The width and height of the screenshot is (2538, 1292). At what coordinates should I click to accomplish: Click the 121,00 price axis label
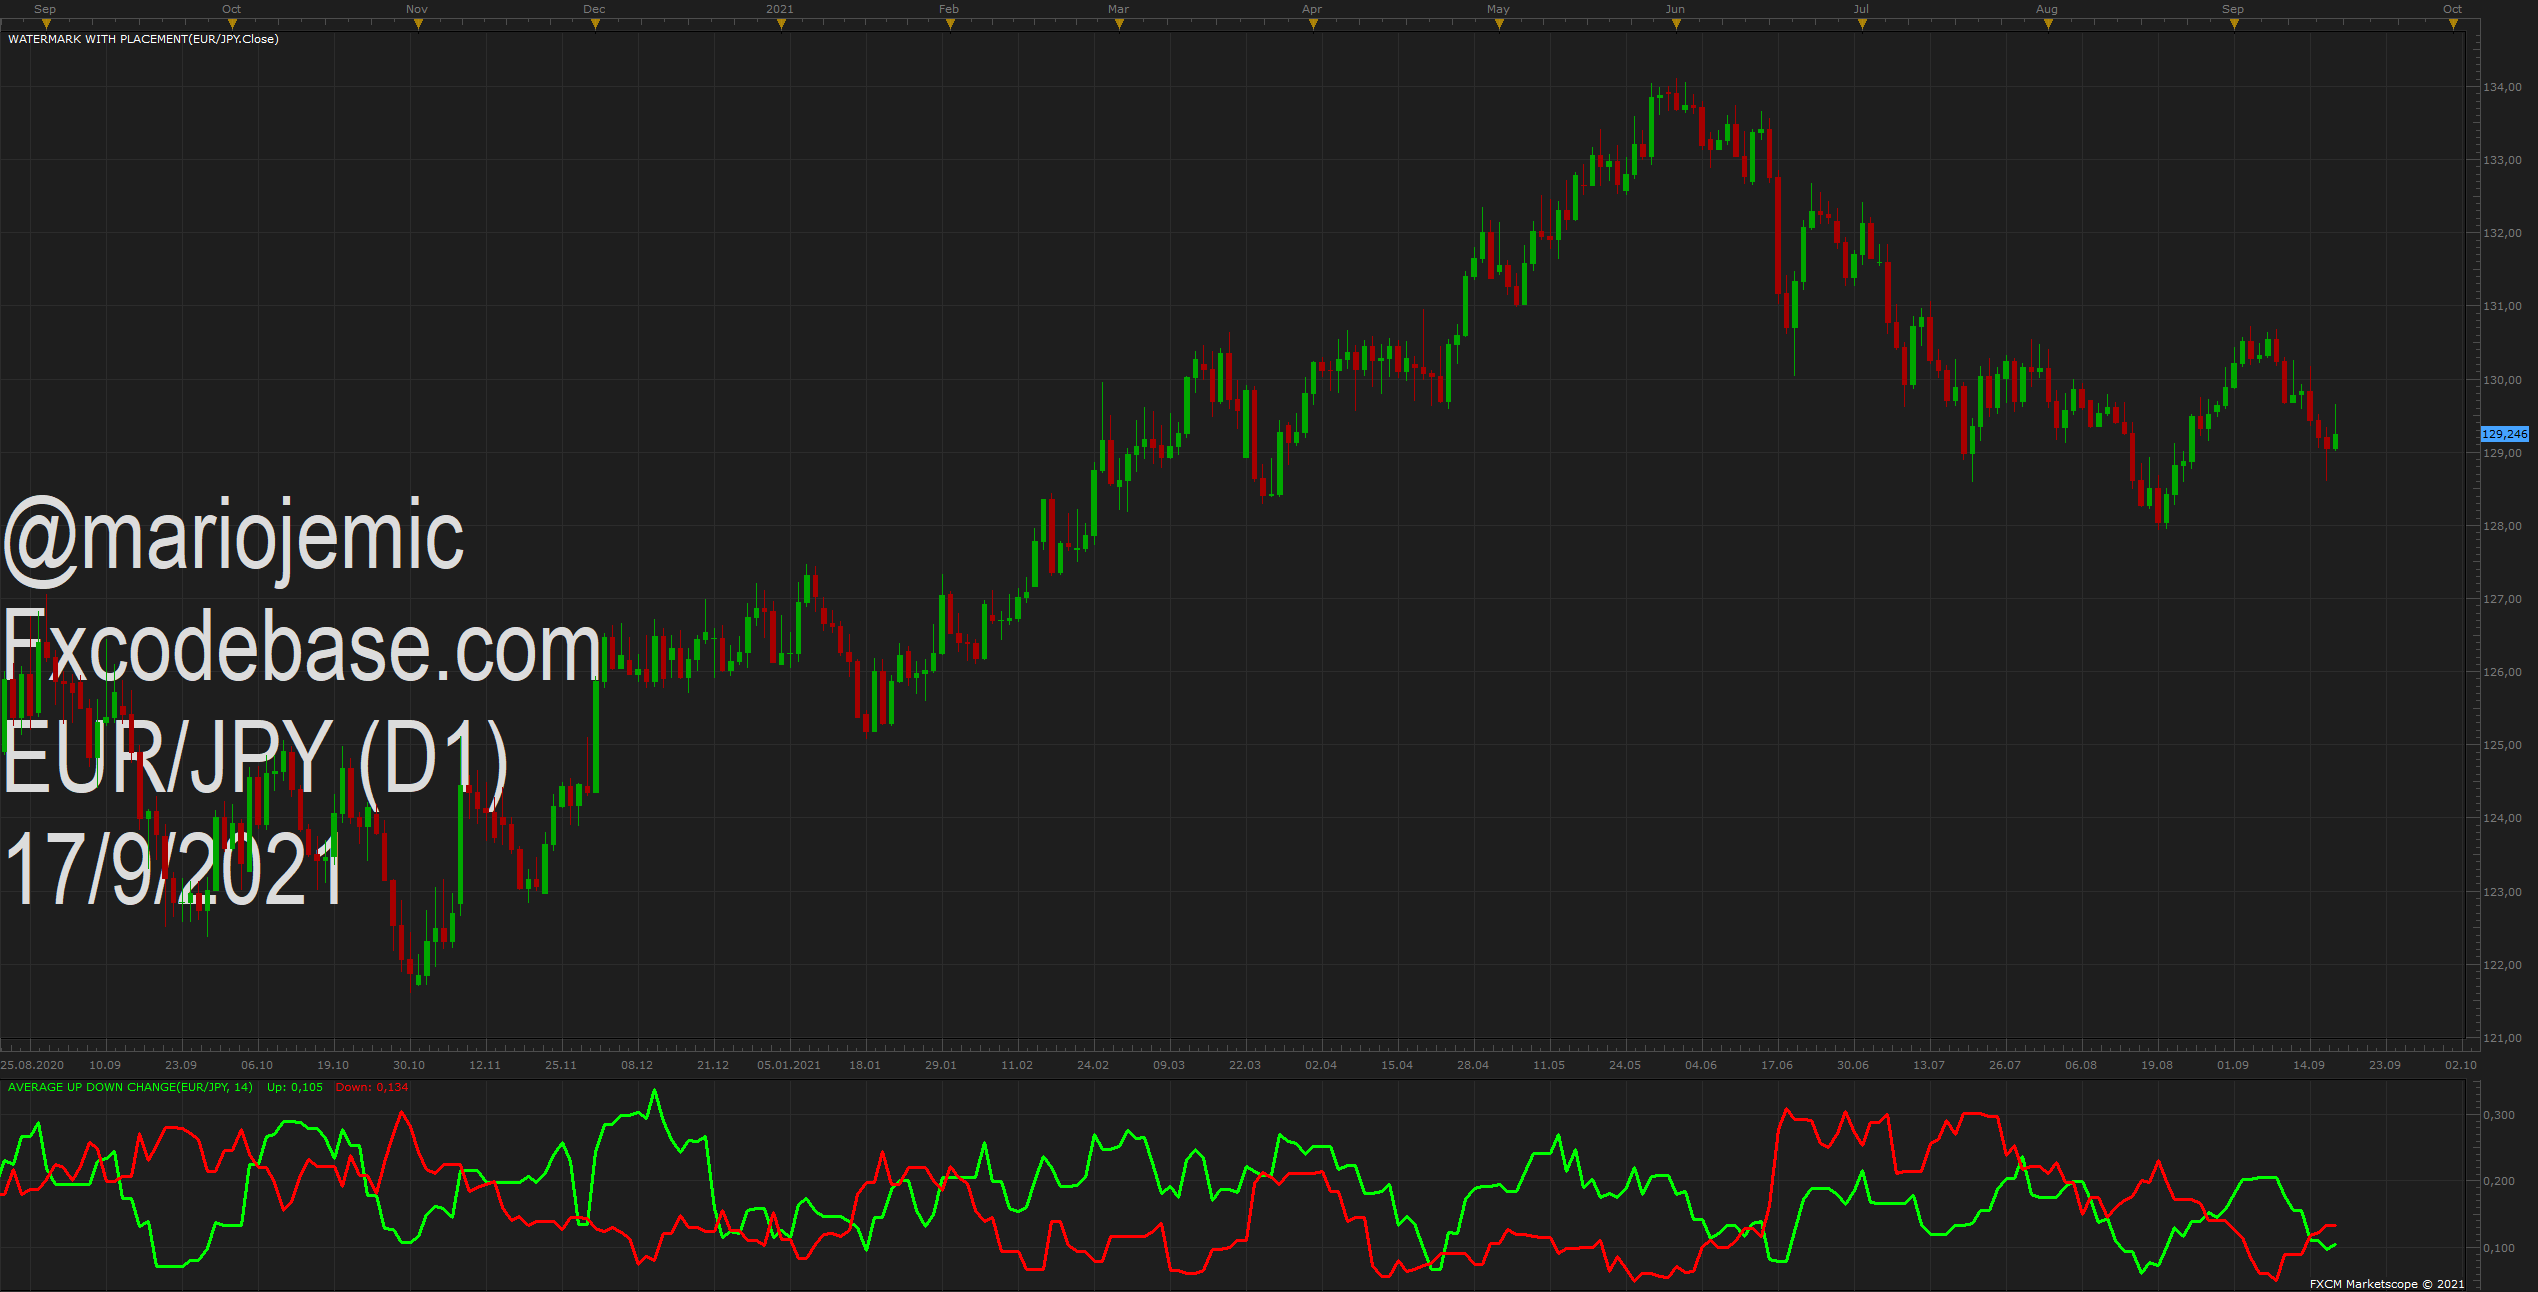point(2503,1038)
